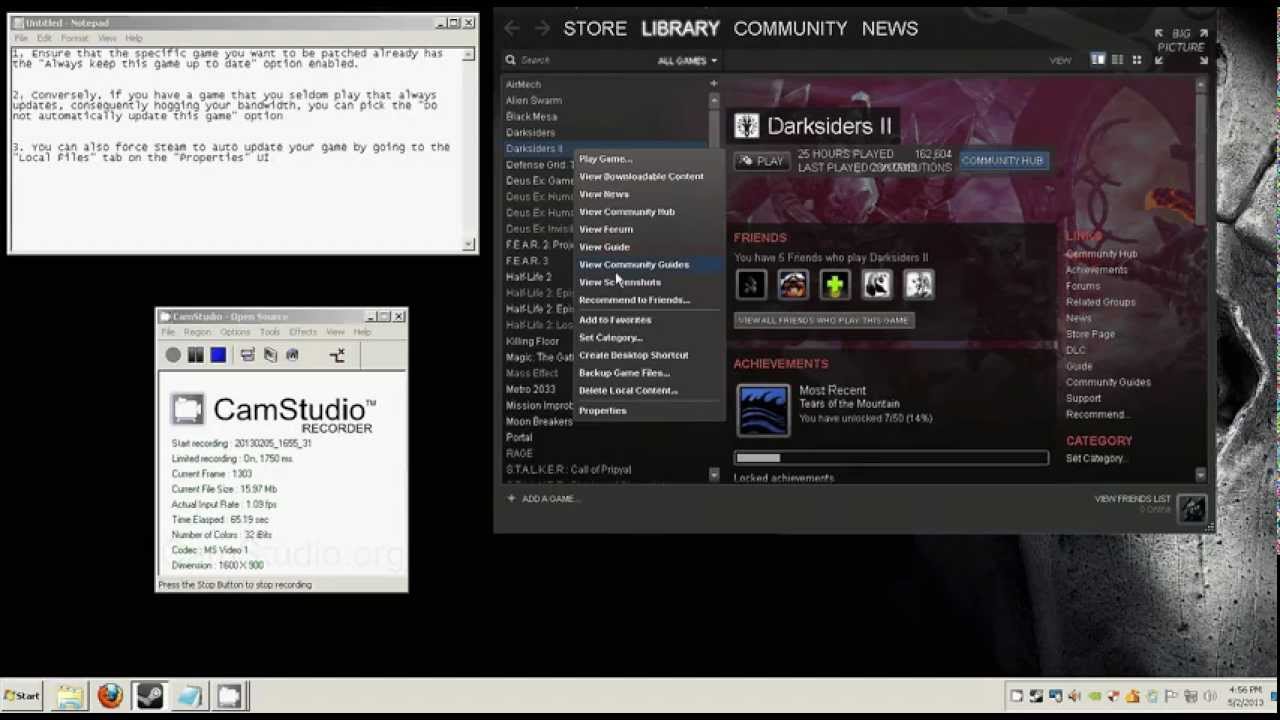Open the green plus friend avatar
Viewport: 1280px width, 720px height.
coord(835,285)
